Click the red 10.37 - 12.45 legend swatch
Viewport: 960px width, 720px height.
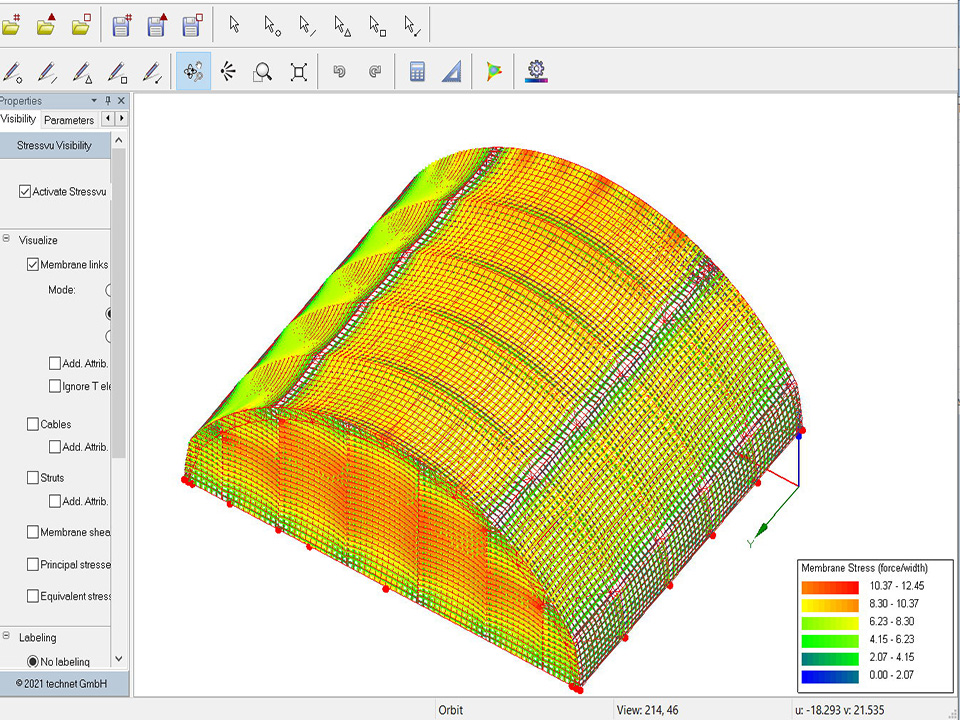pyautogui.click(x=830, y=587)
